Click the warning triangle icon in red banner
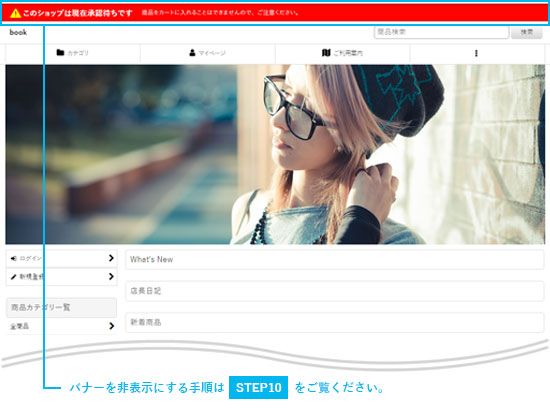This screenshot has height=410, width=550. coord(15,13)
